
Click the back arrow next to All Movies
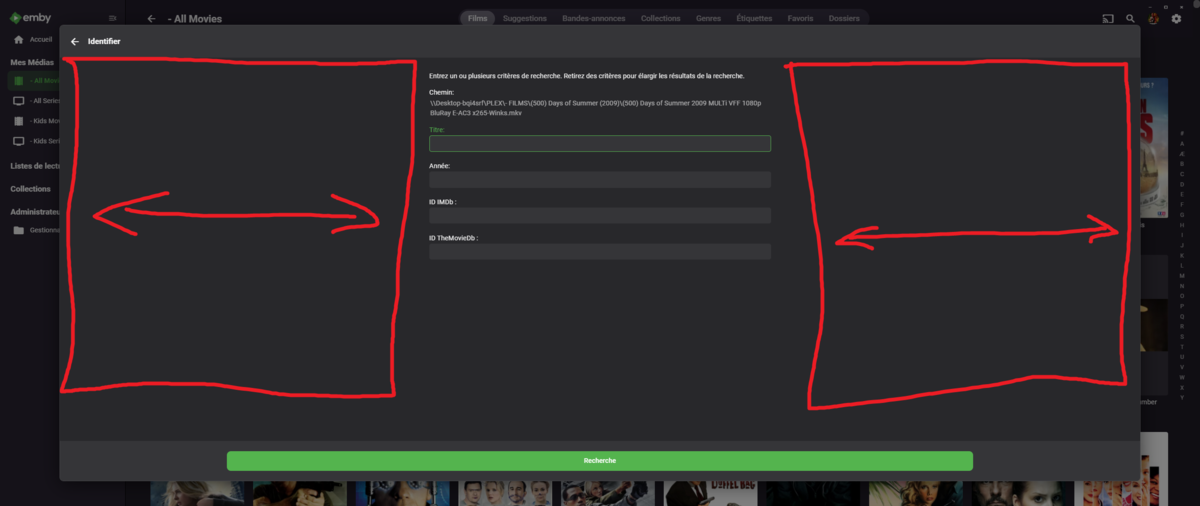tap(151, 18)
